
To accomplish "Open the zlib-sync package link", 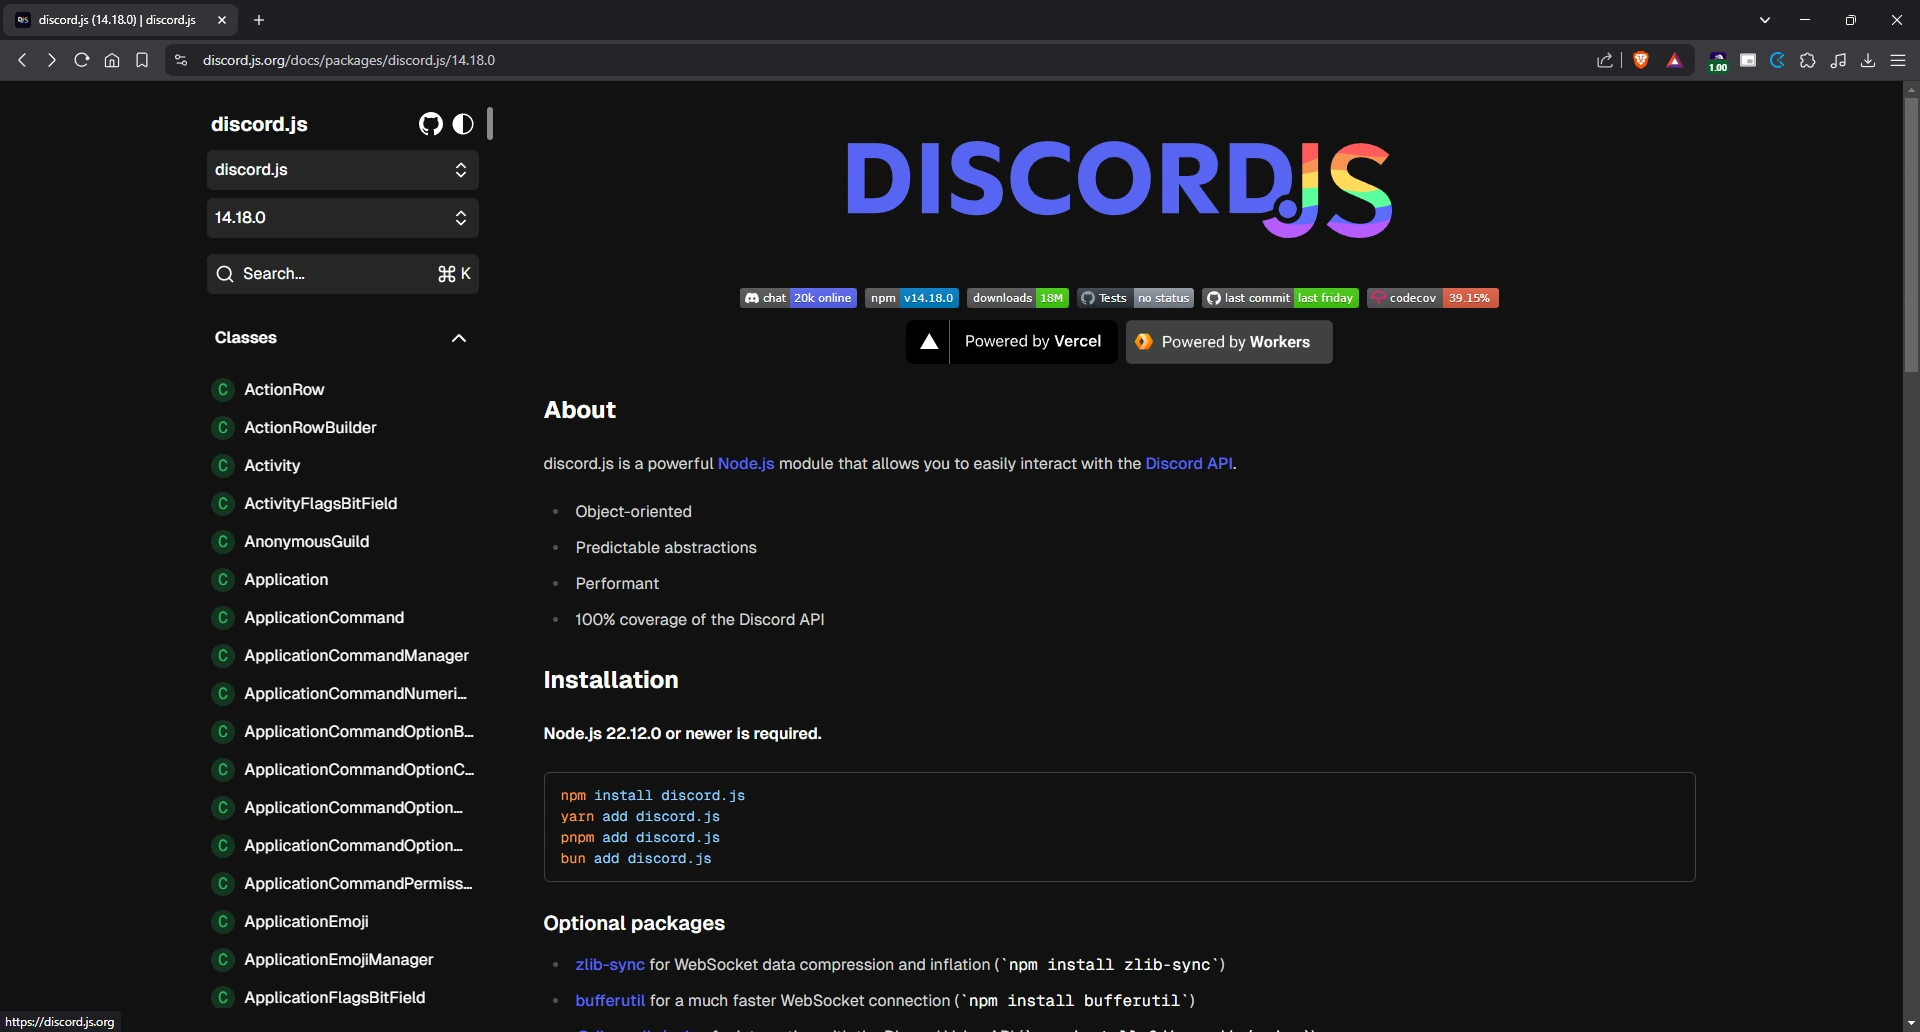I will point(610,965).
